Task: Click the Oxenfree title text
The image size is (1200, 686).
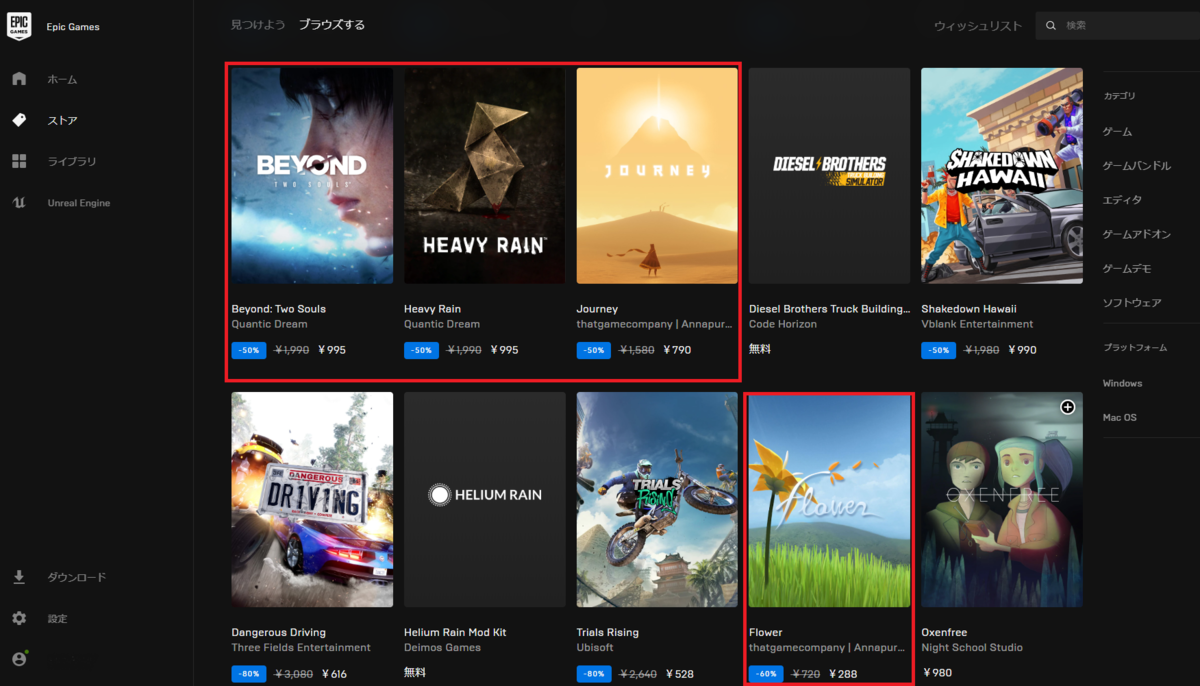Action: [945, 632]
